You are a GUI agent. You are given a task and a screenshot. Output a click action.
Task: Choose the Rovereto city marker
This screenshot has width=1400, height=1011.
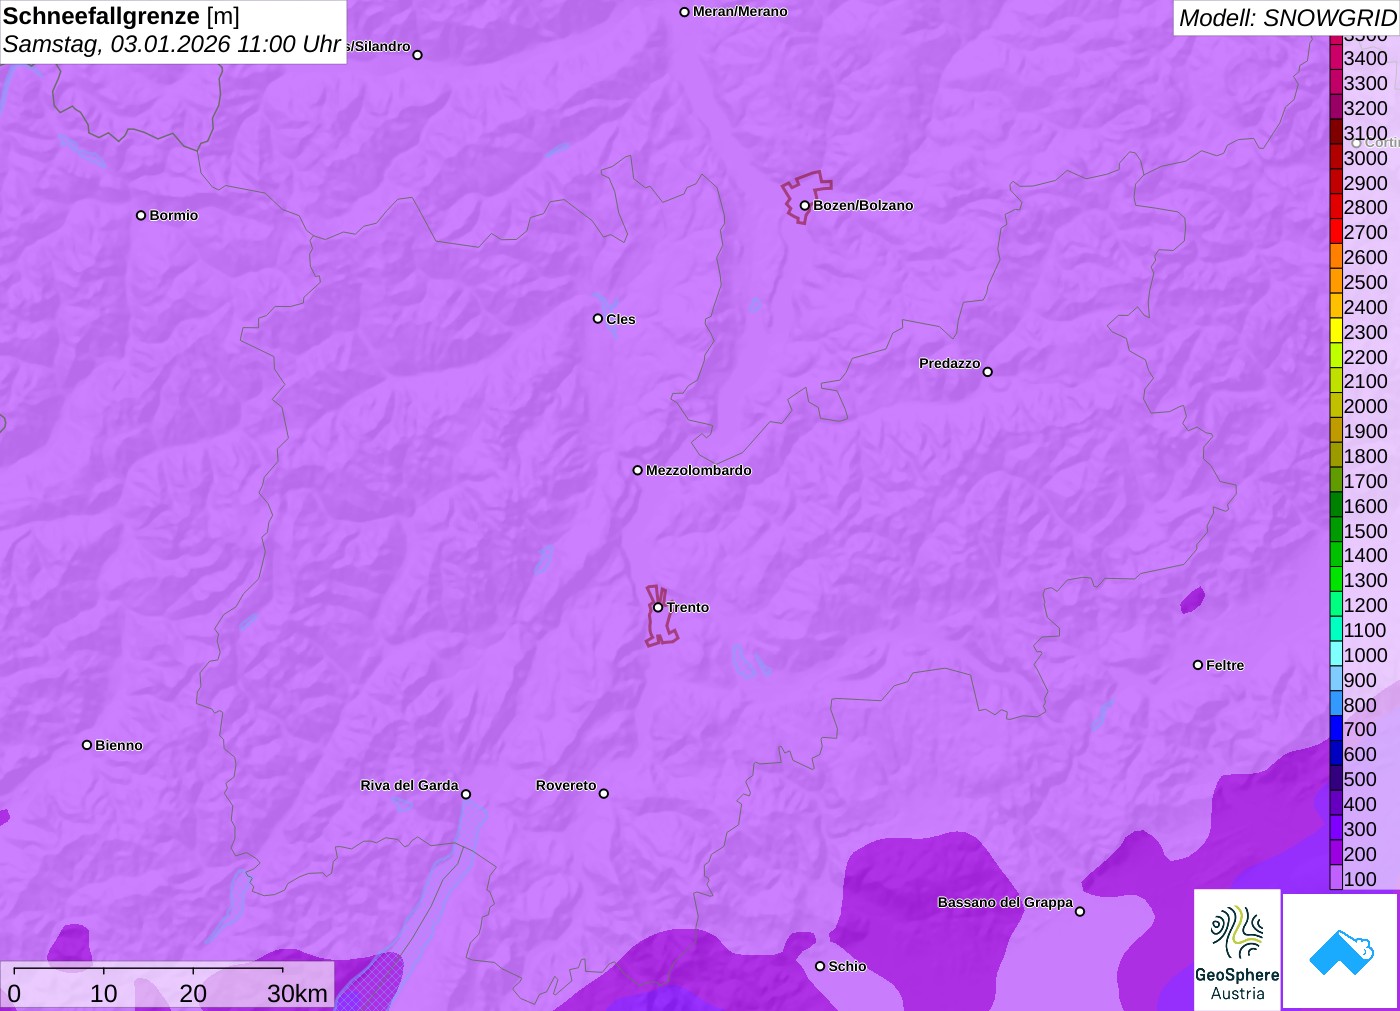[x=604, y=794]
